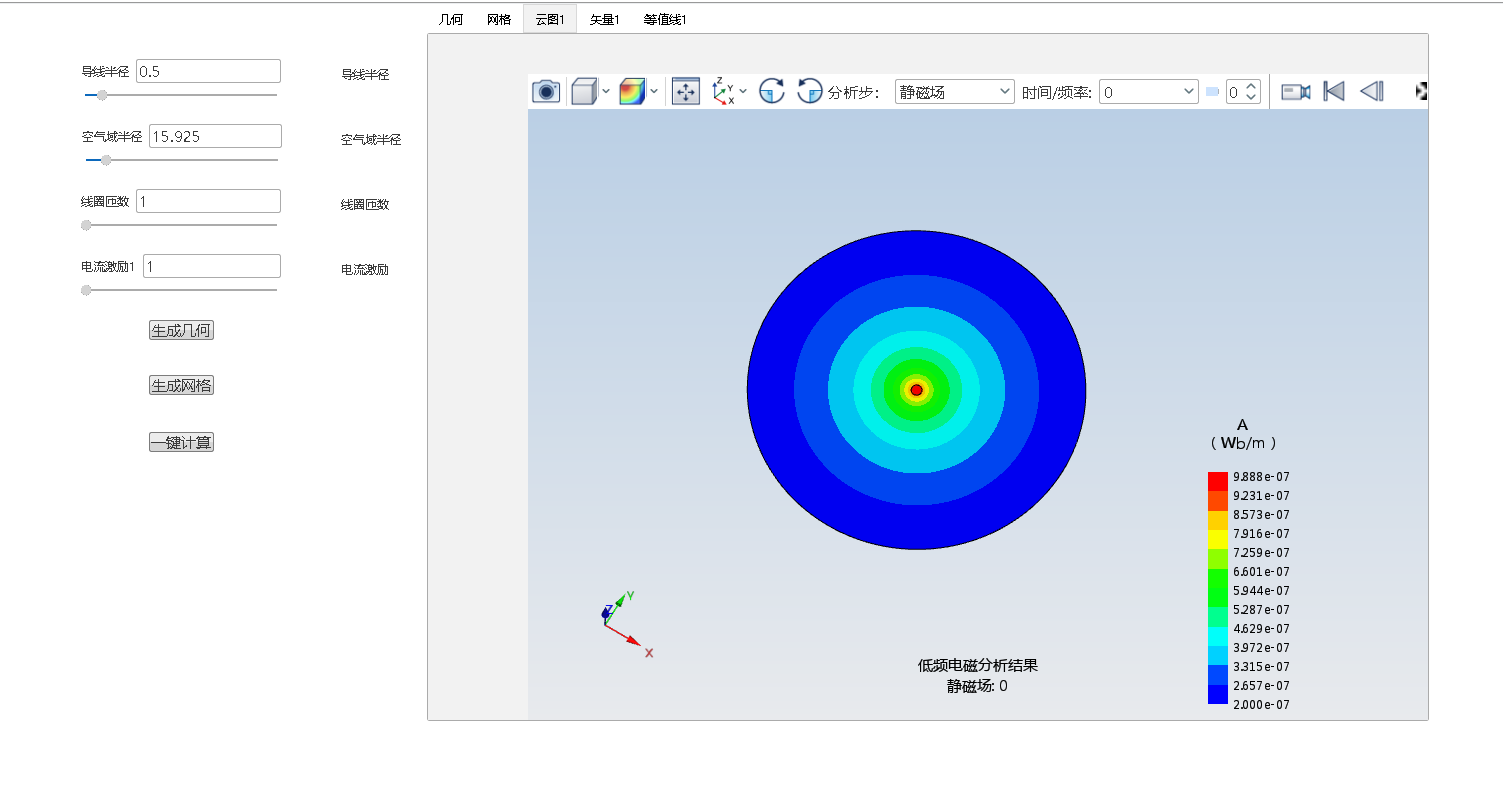Viewport: 1503px width, 803px height.
Task: Click the small blue frame slider indicator
Action: pos(1213,92)
